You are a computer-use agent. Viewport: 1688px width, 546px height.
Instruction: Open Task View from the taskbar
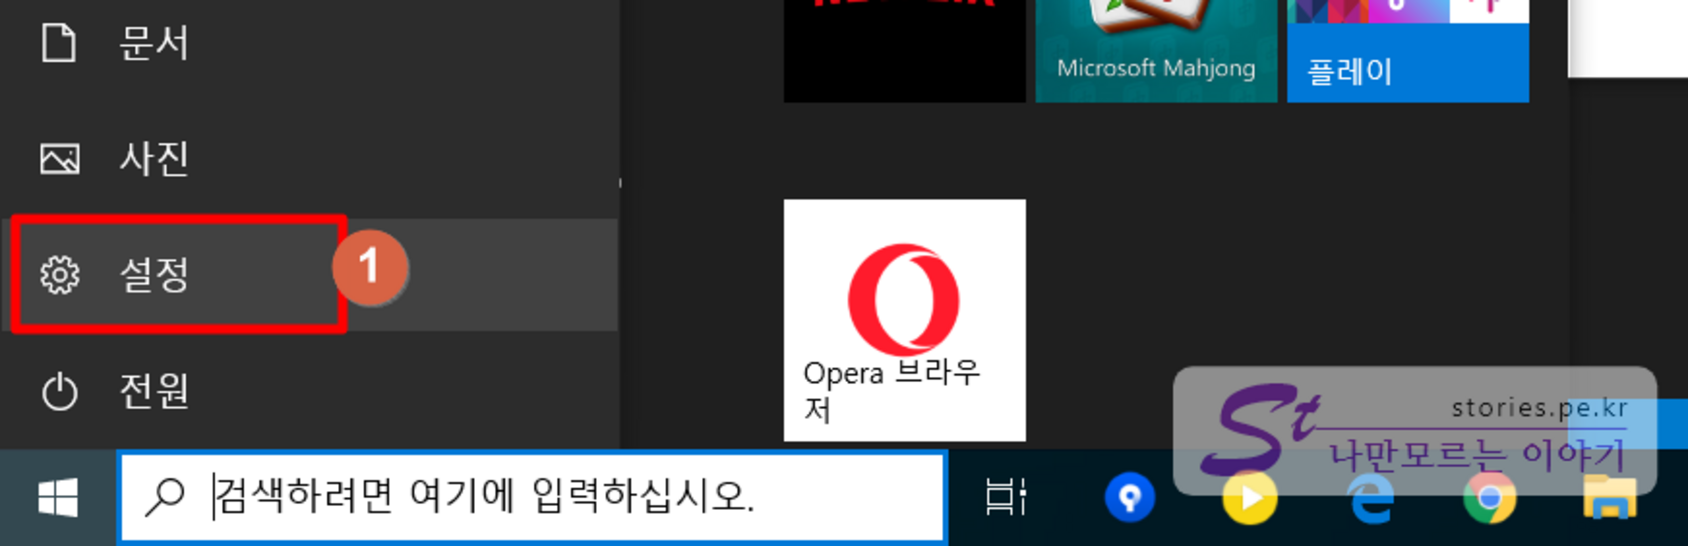pos(1005,498)
